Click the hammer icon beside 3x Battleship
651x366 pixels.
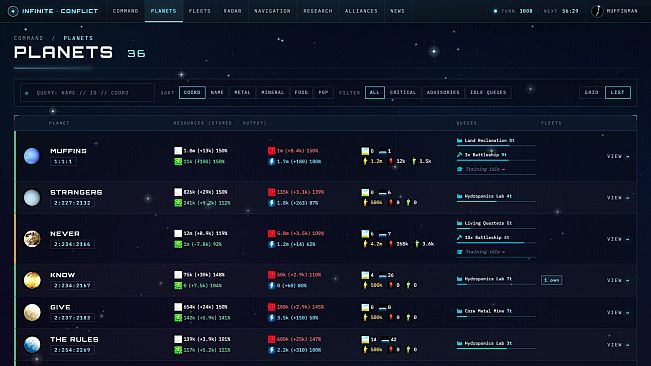click(x=460, y=155)
